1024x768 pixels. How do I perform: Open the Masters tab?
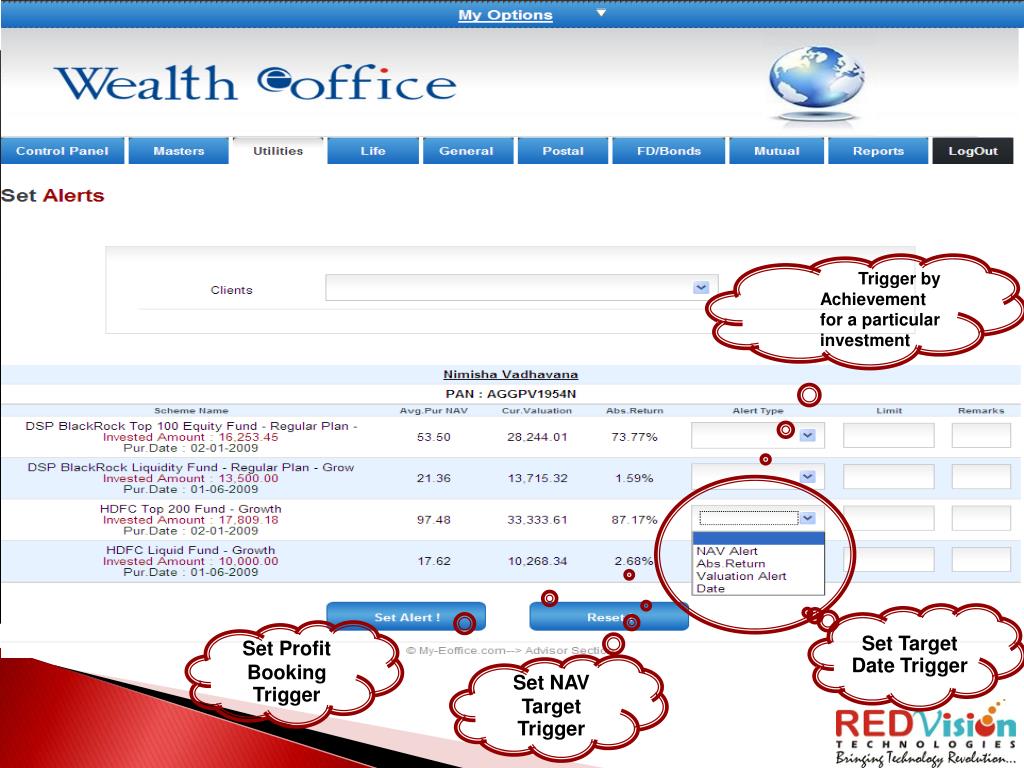pos(179,151)
